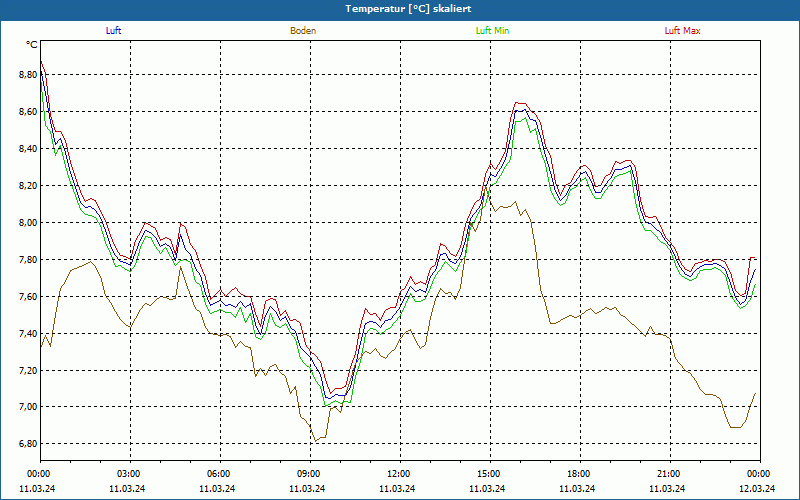Click the 03:00 time axis label
Viewport: 800px width, 500px height.
click(130, 474)
